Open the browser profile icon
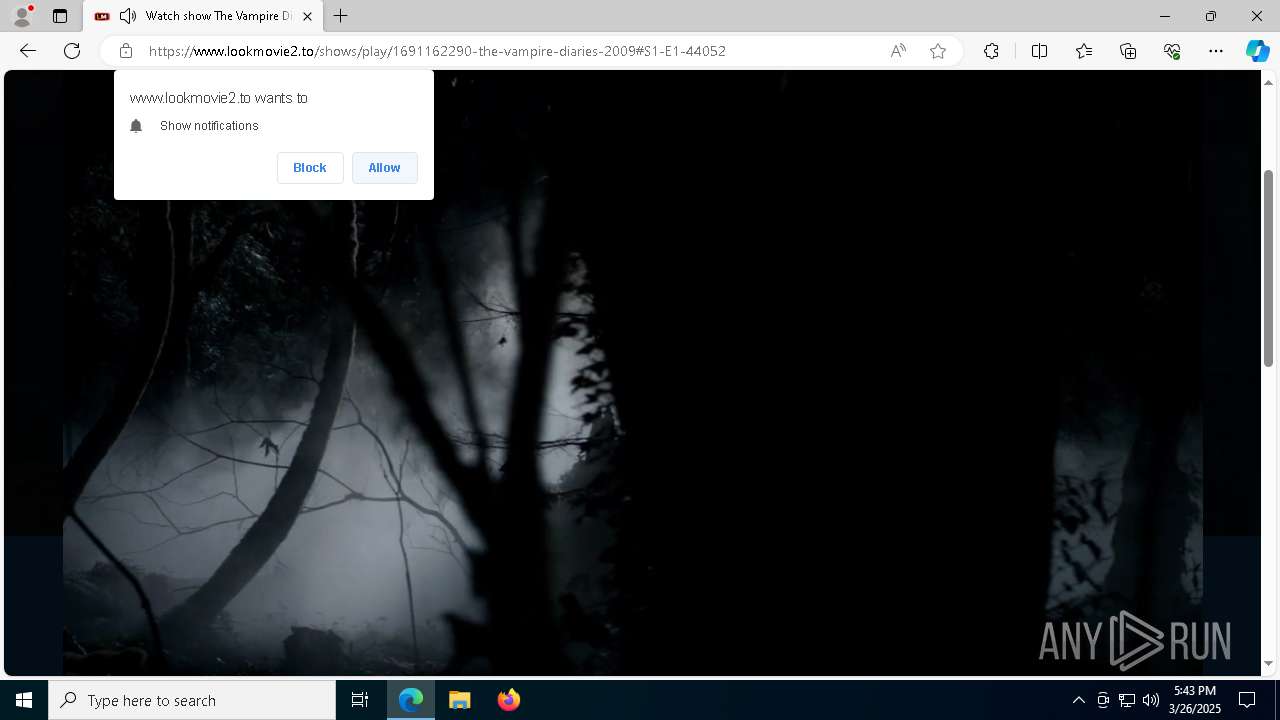Viewport: 1280px width, 720px height. [22, 16]
